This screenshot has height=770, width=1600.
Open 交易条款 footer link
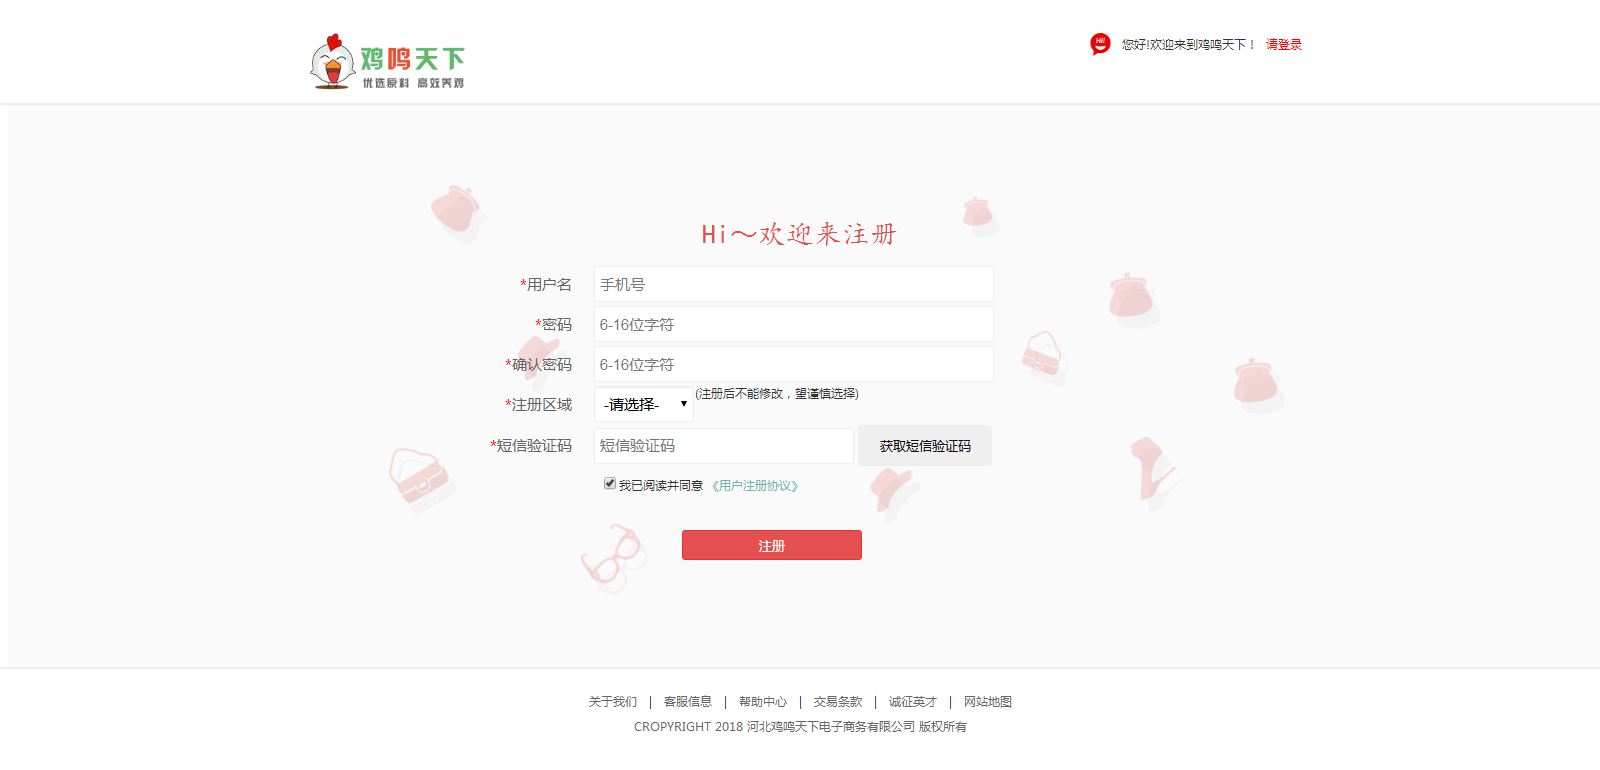pyautogui.click(x=838, y=702)
